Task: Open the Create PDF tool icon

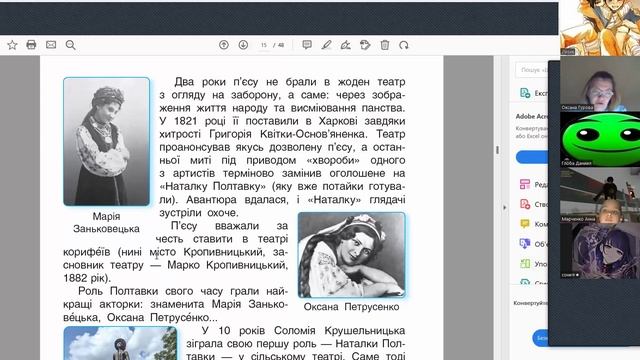Action: [525, 204]
